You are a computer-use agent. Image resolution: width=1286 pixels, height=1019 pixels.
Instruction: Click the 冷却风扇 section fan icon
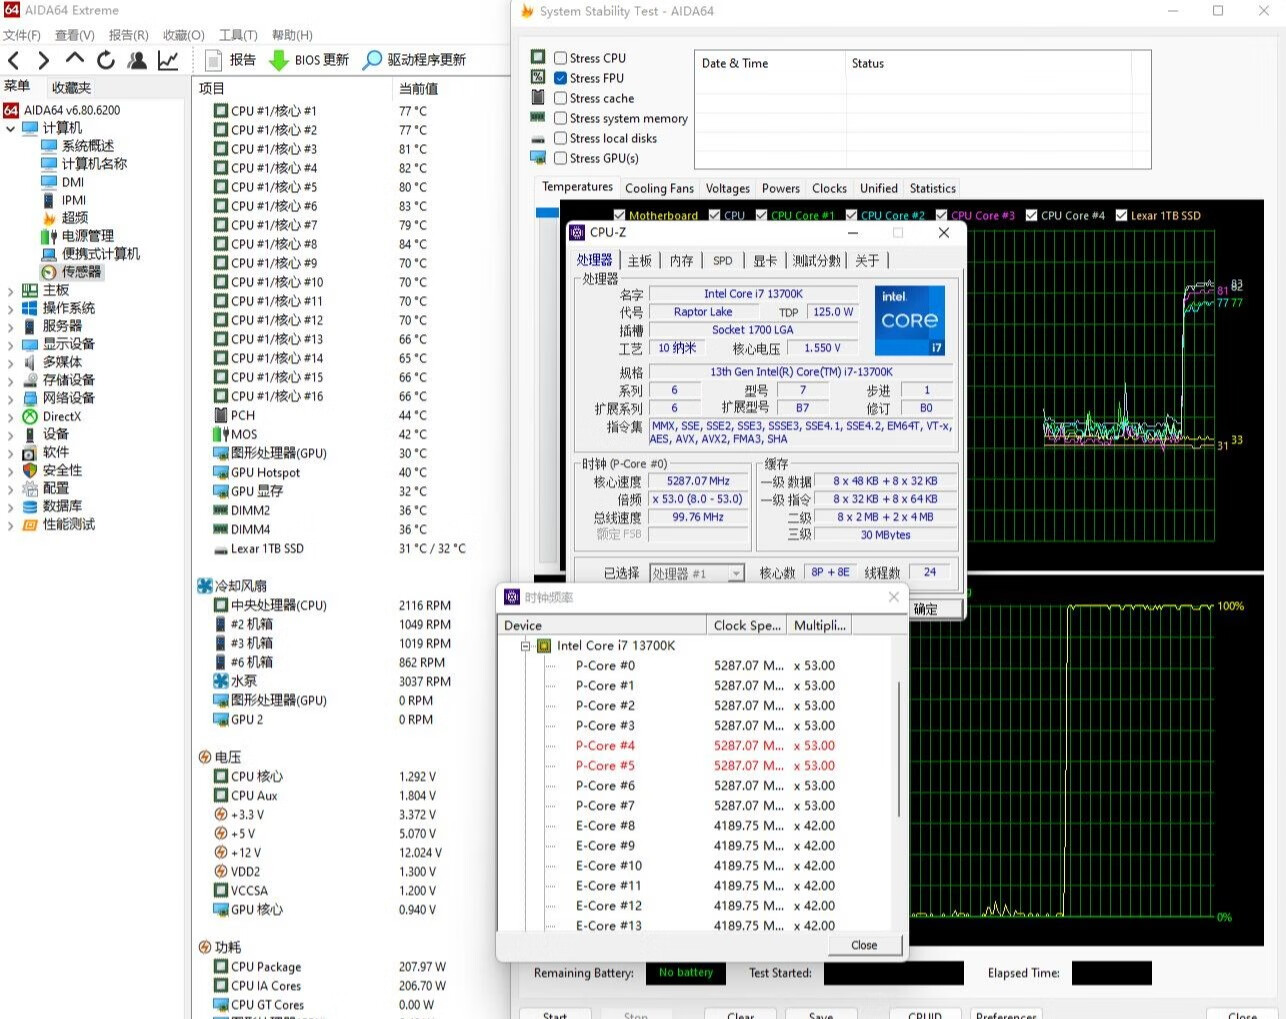tap(205, 586)
